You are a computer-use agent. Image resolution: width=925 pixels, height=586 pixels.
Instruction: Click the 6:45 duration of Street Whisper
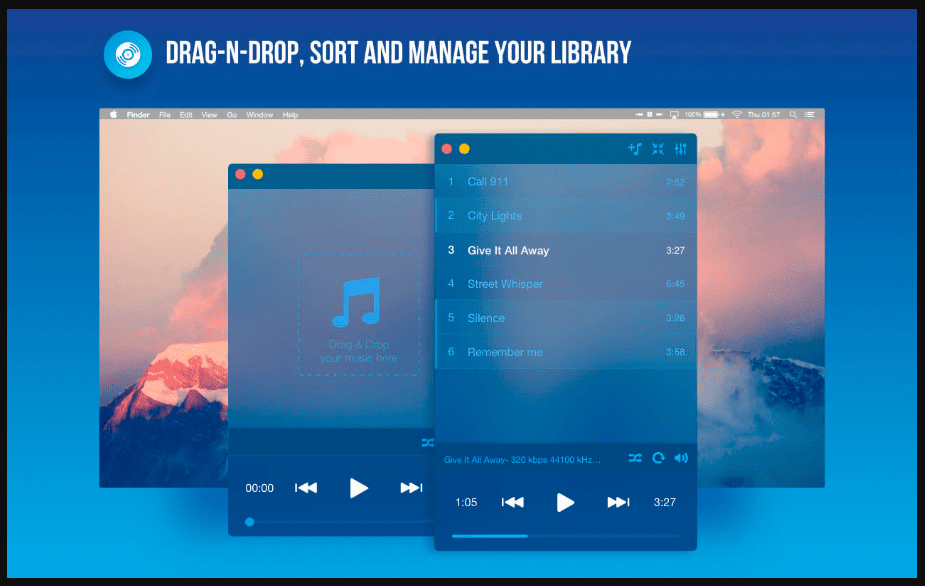[x=675, y=284]
